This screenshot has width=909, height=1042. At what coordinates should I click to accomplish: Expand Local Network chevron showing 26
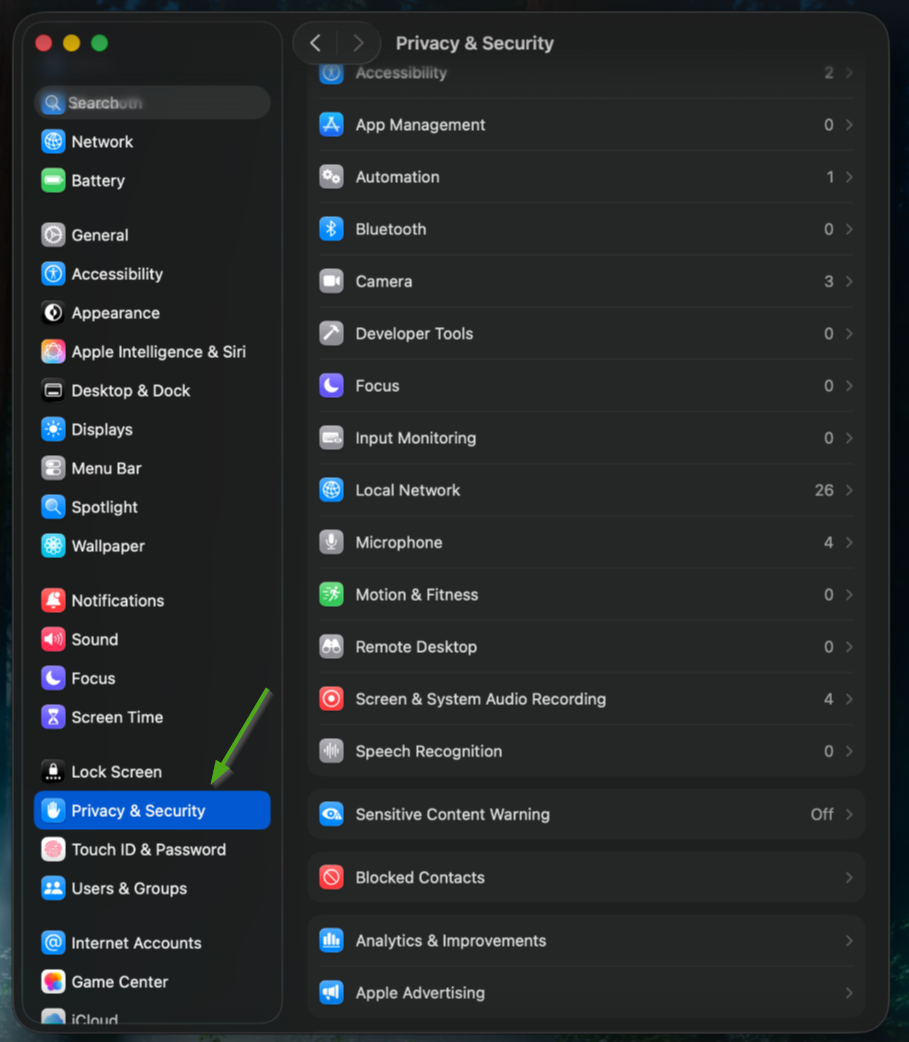point(848,490)
